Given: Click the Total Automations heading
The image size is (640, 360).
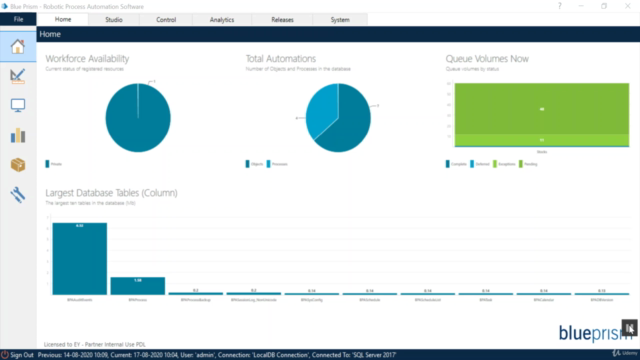Looking at the screenshot, I should pyautogui.click(x=280, y=58).
